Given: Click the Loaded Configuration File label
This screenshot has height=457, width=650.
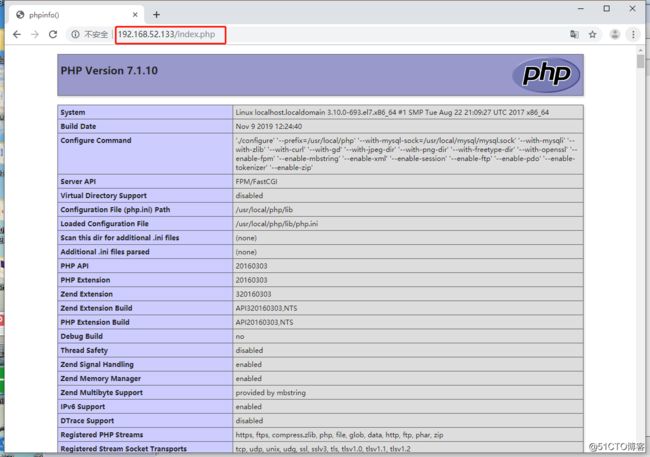Looking at the screenshot, I should pyautogui.click(x=104, y=224).
